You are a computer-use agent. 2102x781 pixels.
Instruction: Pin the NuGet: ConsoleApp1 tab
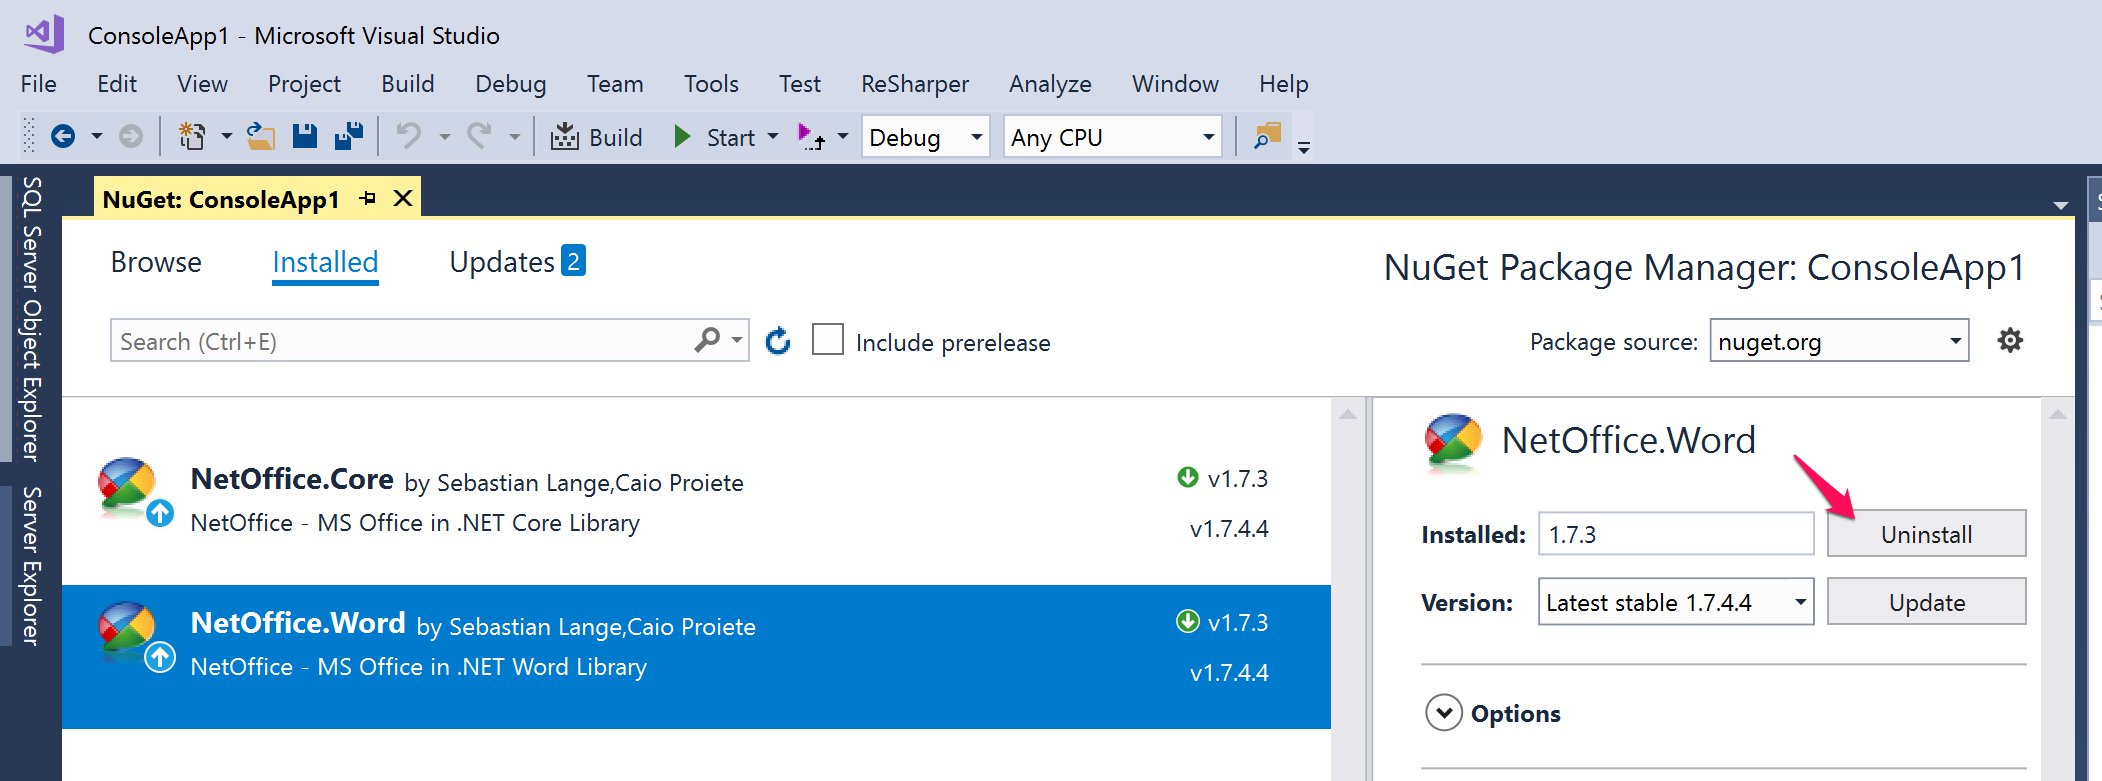point(368,198)
